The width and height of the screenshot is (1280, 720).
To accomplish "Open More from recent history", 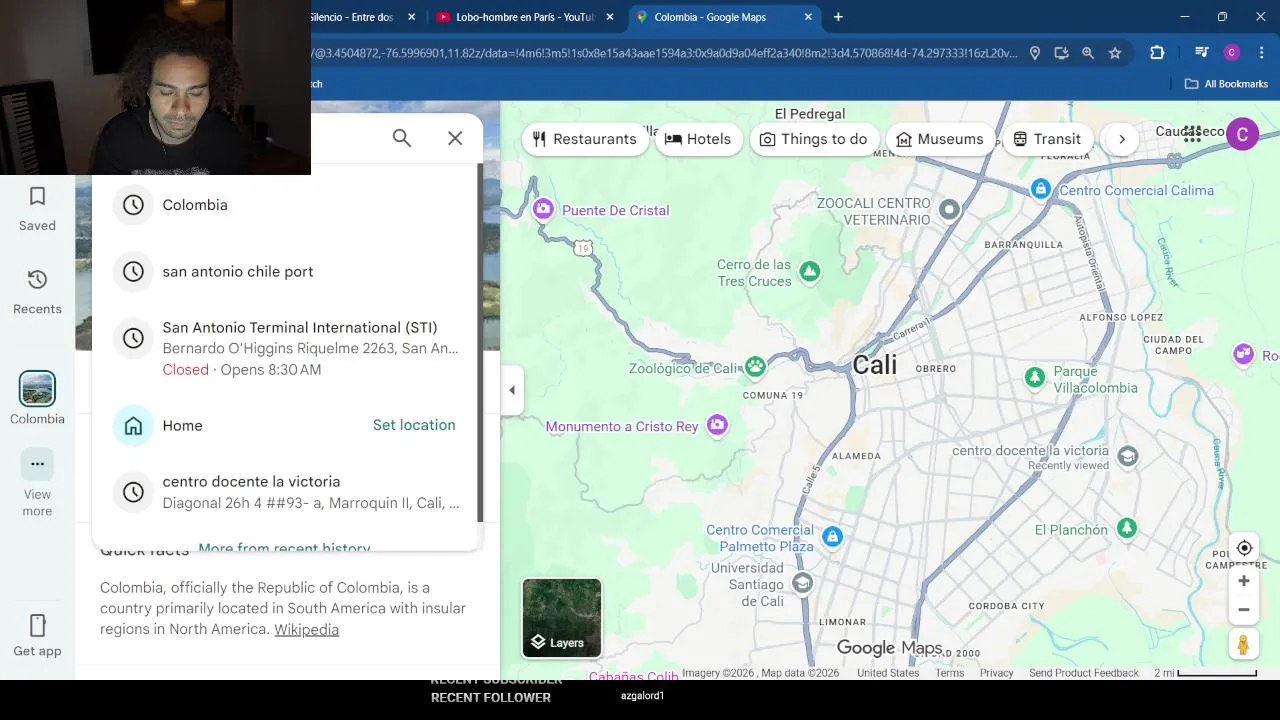I will pyautogui.click(x=284, y=548).
